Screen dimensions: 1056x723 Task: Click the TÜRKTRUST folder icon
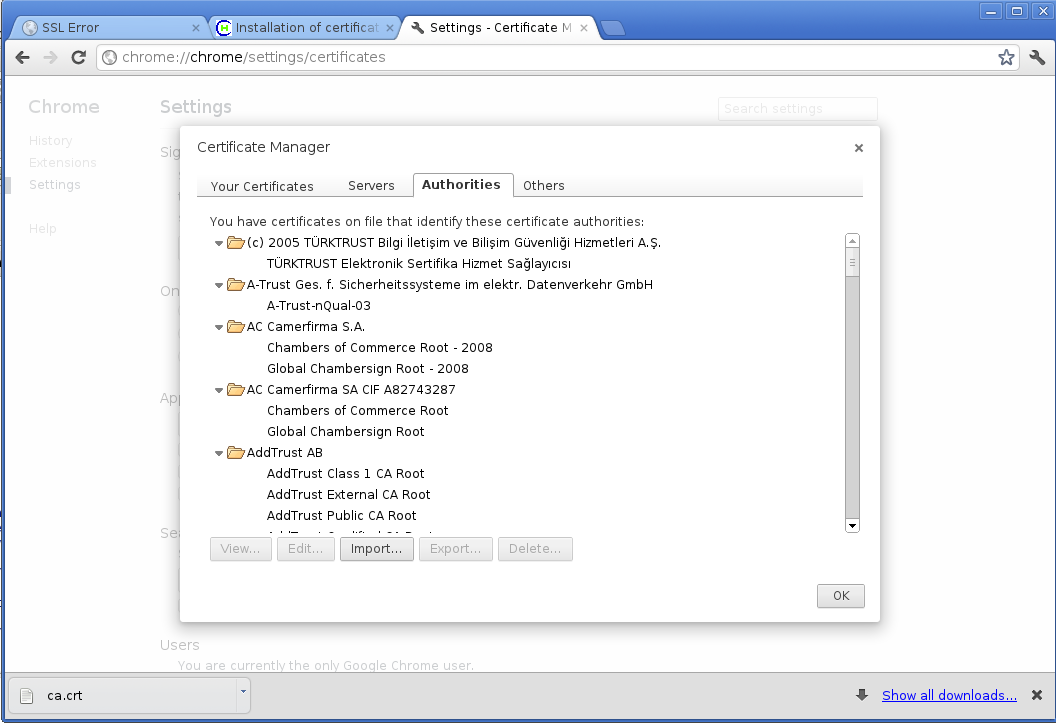click(x=236, y=242)
